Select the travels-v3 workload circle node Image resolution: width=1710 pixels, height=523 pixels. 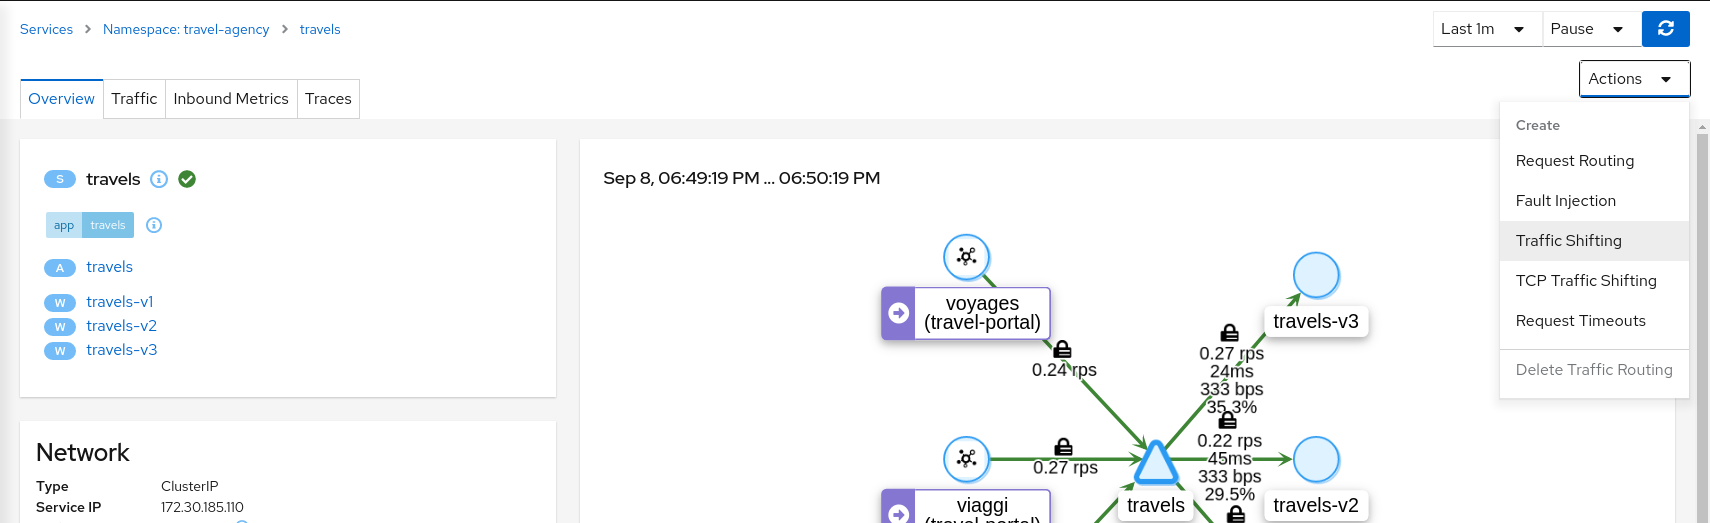click(x=1316, y=276)
